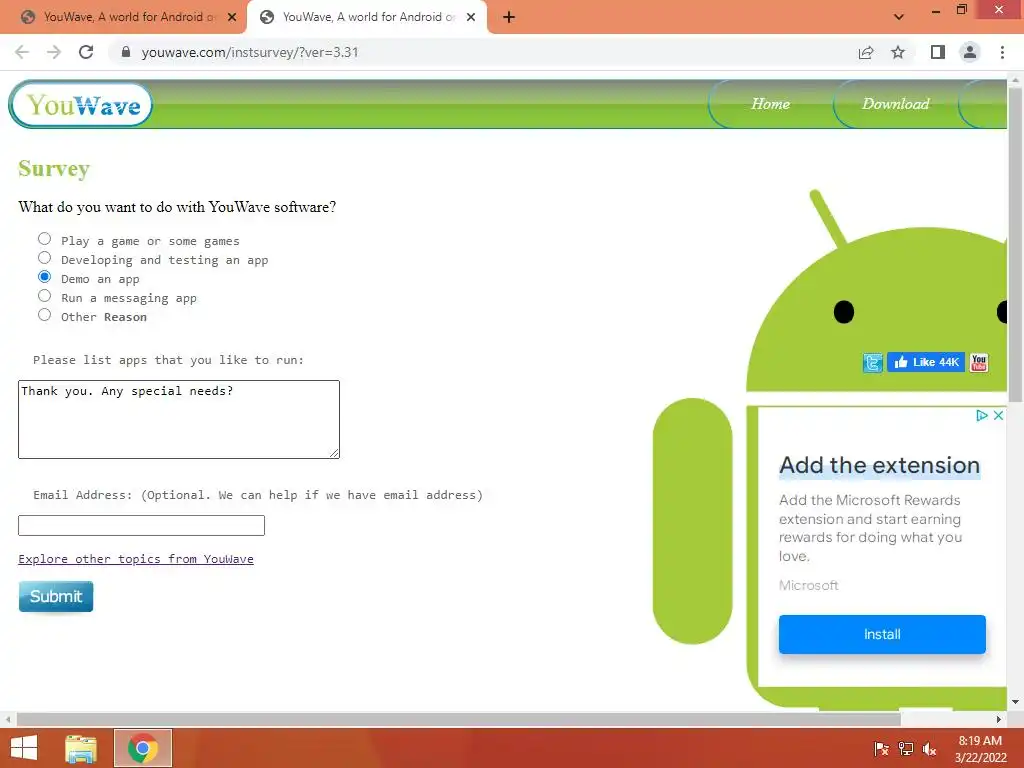Click the Email Address input field

point(142,525)
